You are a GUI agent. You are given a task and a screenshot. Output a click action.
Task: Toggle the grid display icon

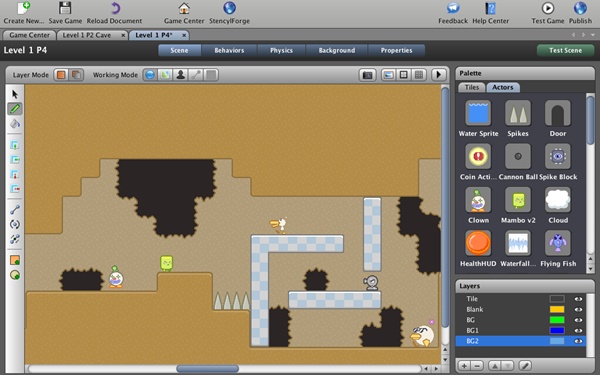(x=419, y=75)
